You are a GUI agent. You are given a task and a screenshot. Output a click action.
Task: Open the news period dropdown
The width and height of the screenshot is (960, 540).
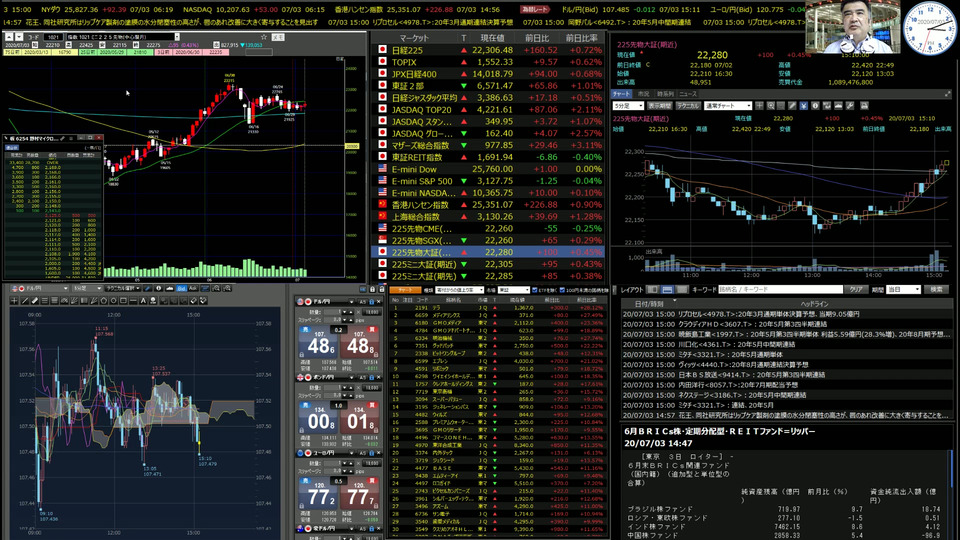click(x=902, y=289)
